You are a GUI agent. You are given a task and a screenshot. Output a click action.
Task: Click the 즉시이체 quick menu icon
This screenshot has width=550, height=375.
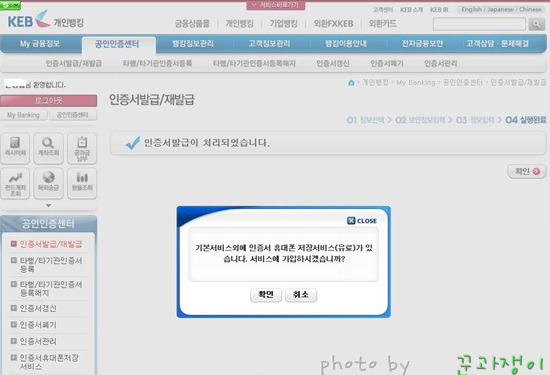point(15,148)
